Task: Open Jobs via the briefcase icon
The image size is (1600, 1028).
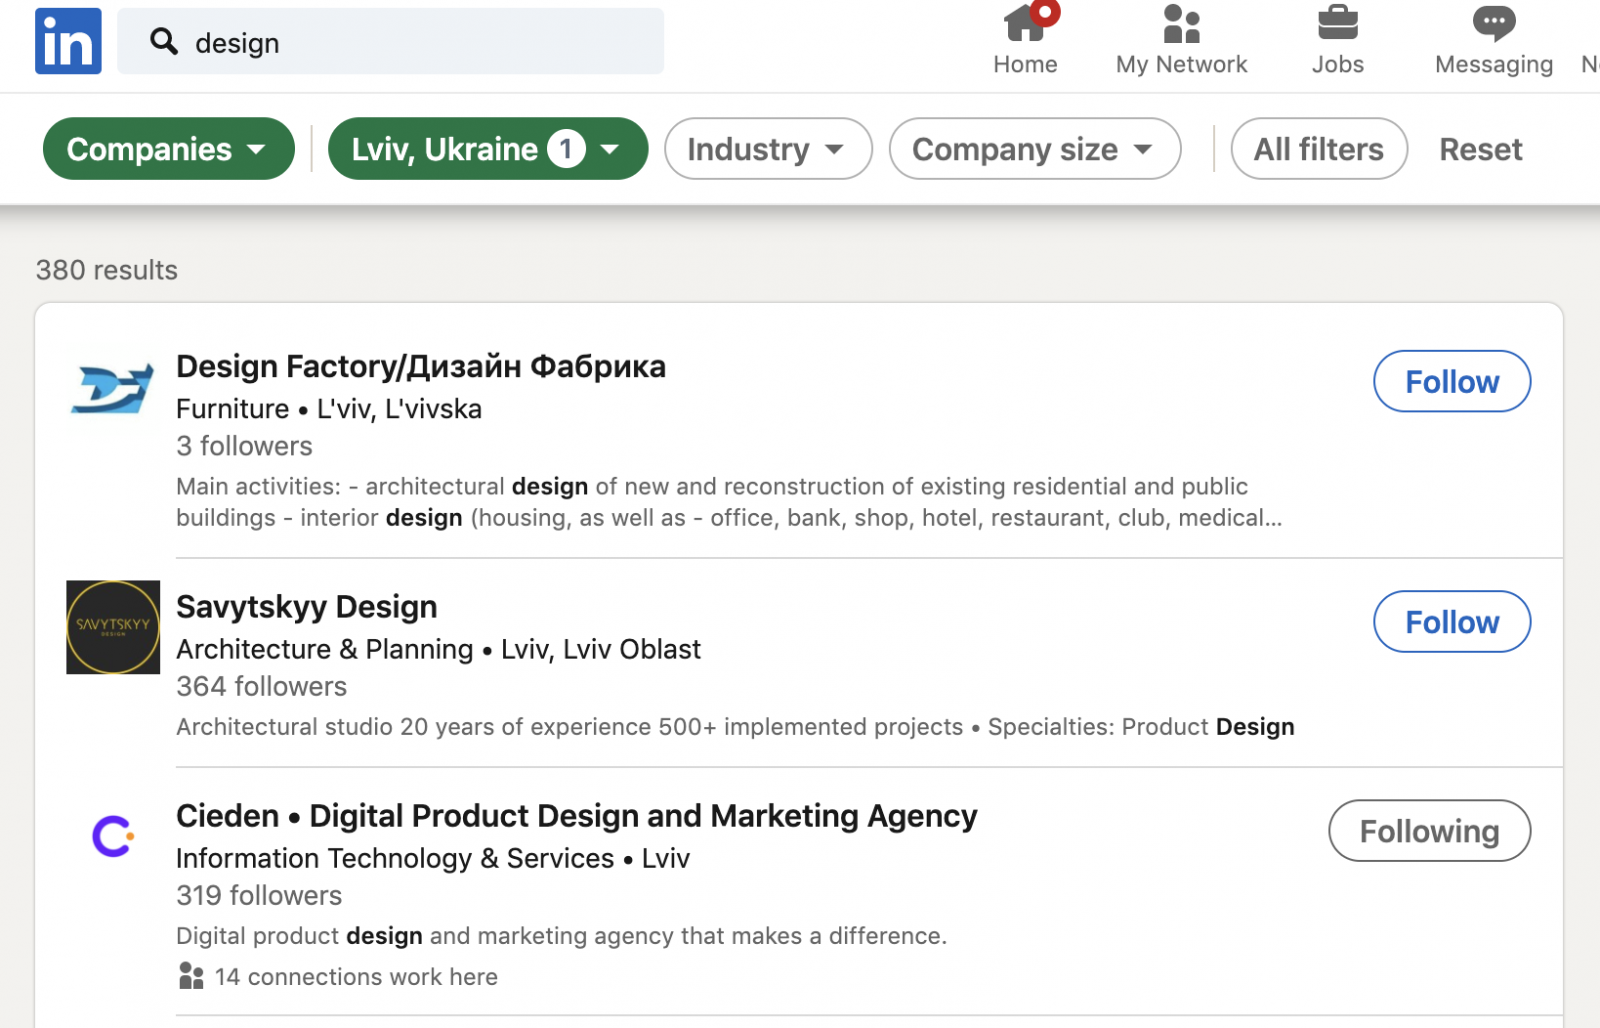Action: coord(1337,23)
